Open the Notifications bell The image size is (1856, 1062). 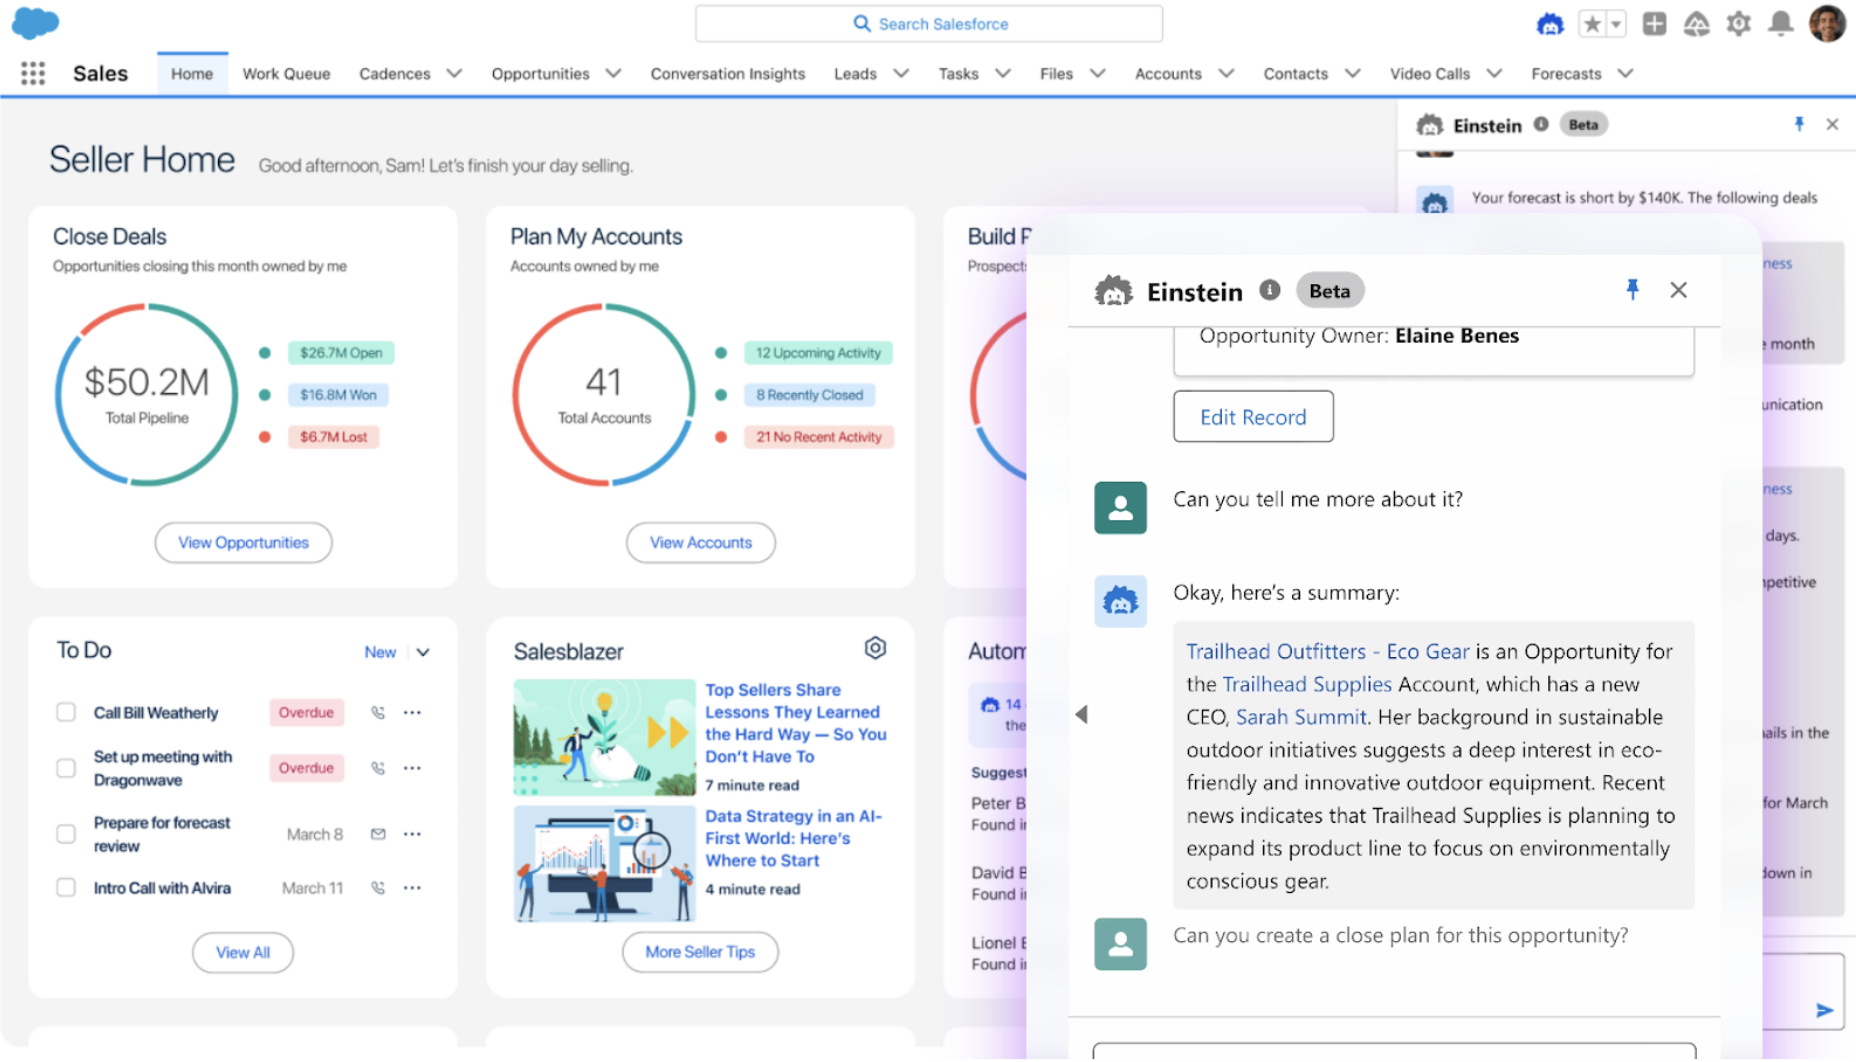coord(1781,24)
